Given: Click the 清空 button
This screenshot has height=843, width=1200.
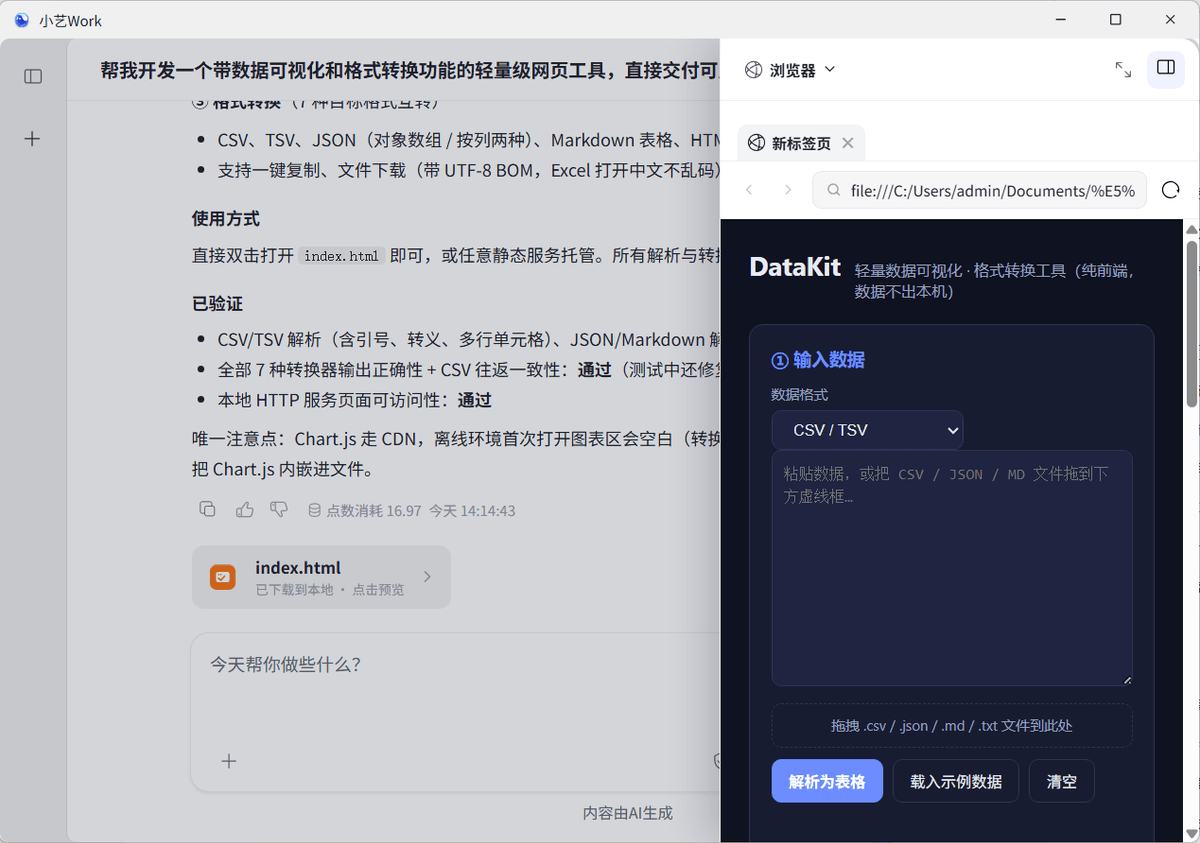Looking at the screenshot, I should pos(1062,781).
